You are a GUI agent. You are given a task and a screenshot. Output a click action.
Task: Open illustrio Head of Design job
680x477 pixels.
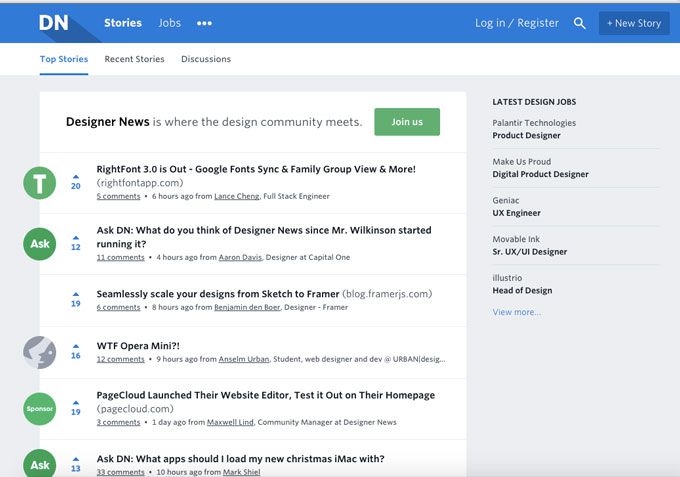coord(522,284)
